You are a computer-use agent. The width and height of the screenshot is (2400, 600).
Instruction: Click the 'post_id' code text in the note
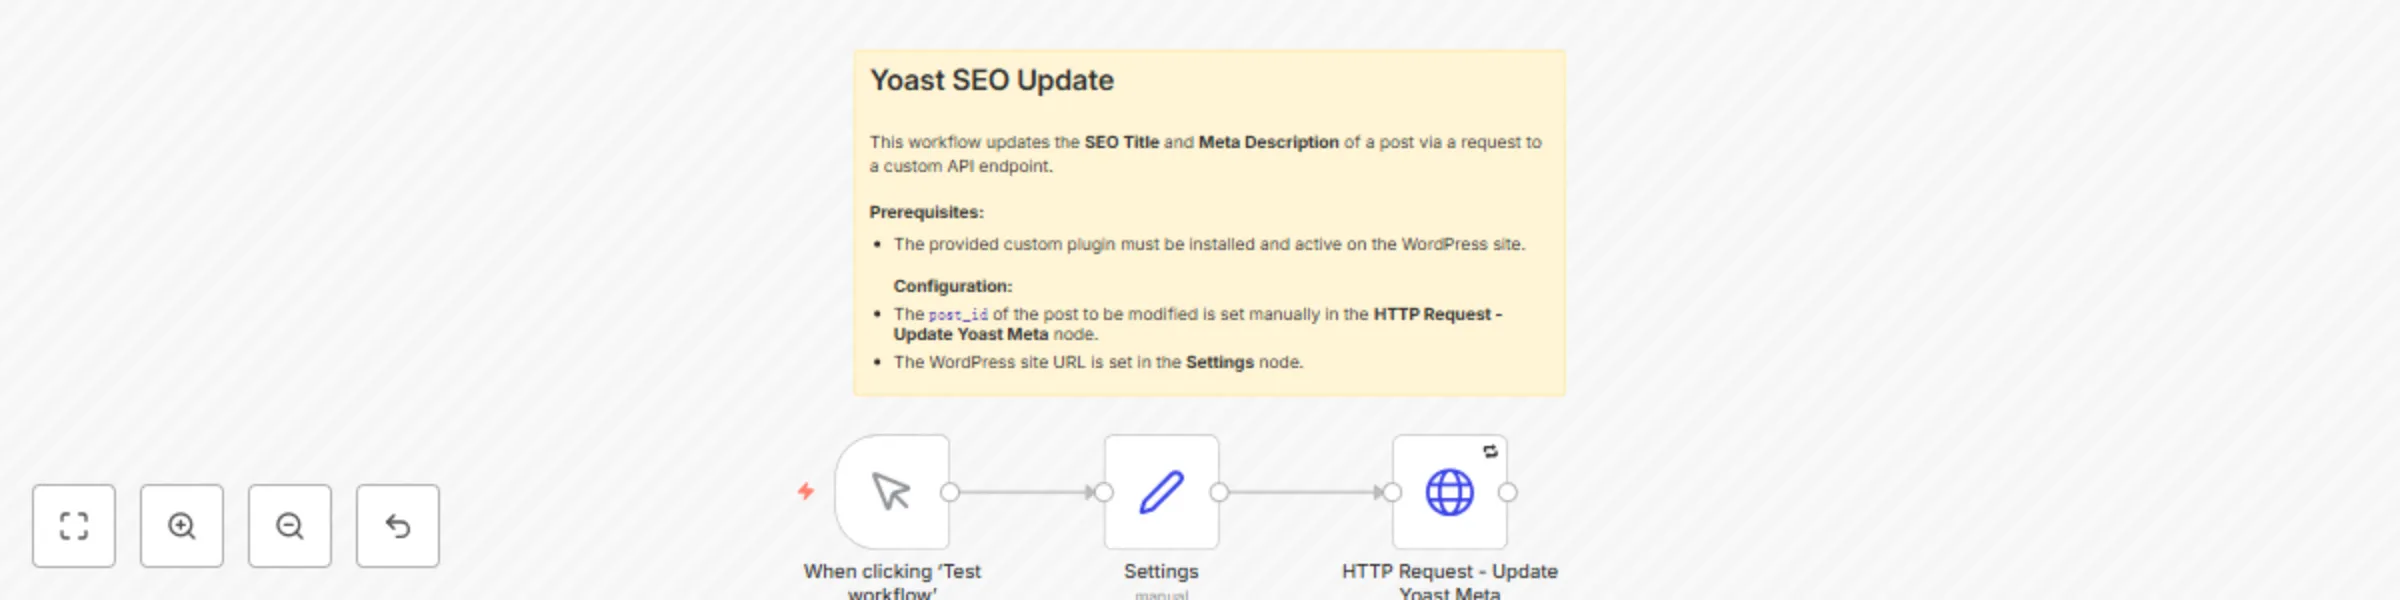coord(958,315)
